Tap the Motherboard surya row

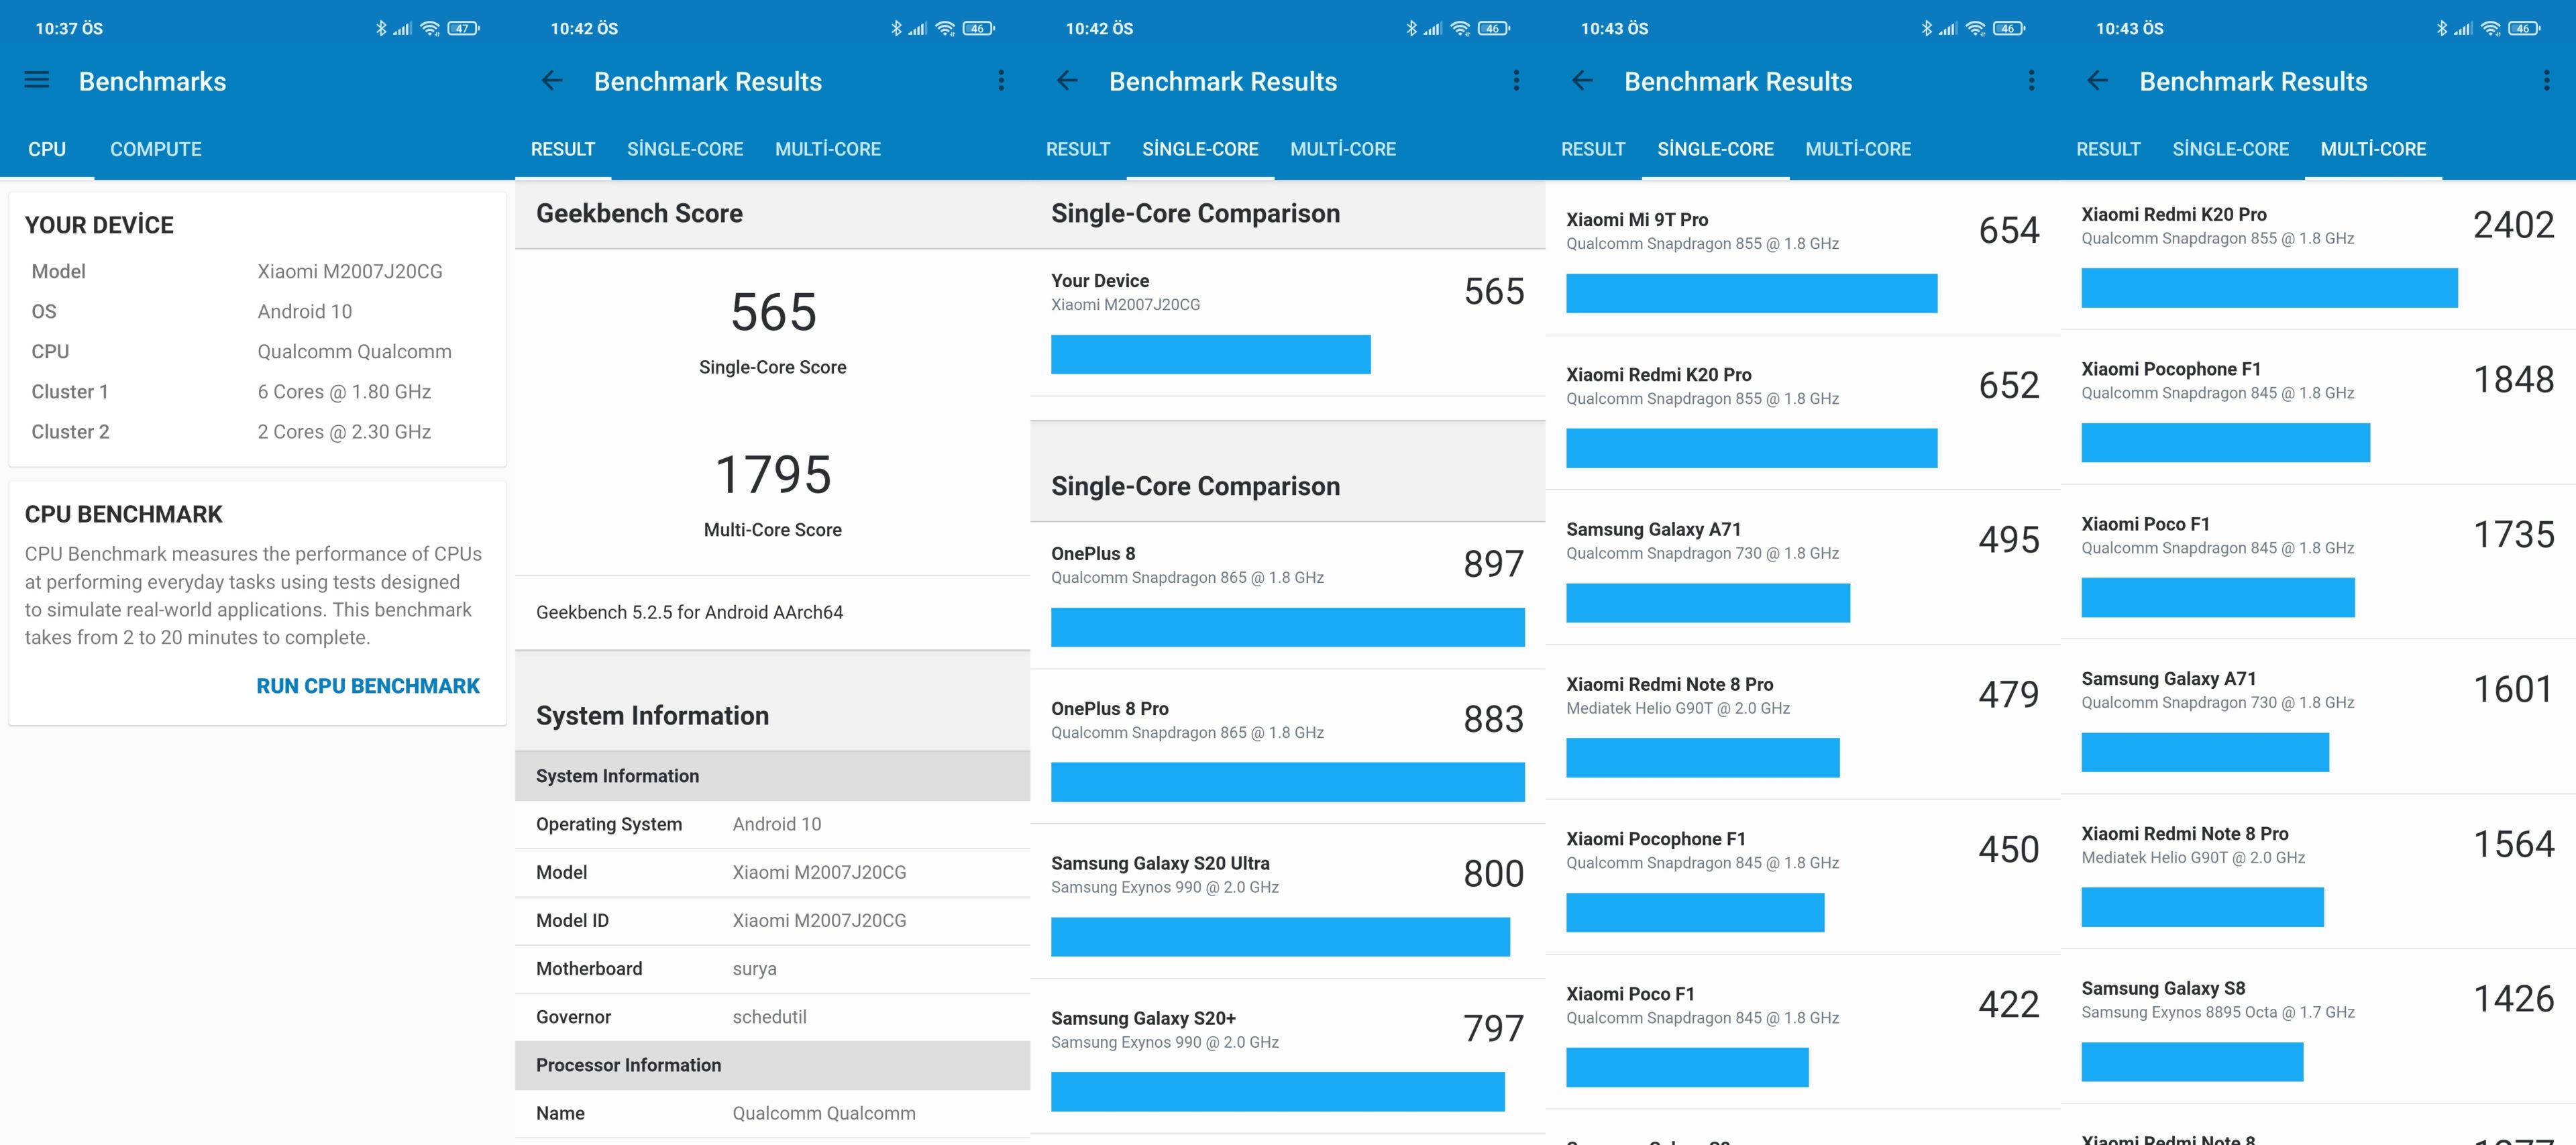pos(772,968)
